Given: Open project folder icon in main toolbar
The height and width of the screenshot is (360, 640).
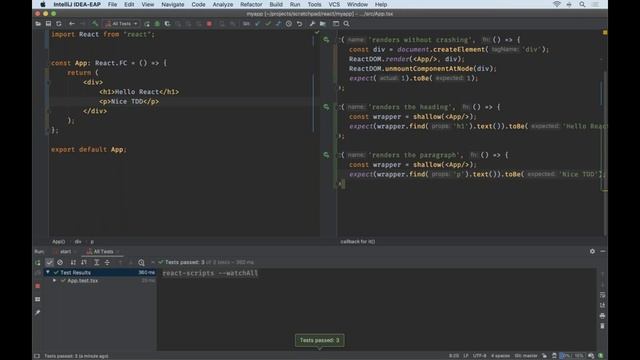Looking at the screenshot, I should pos(38,24).
